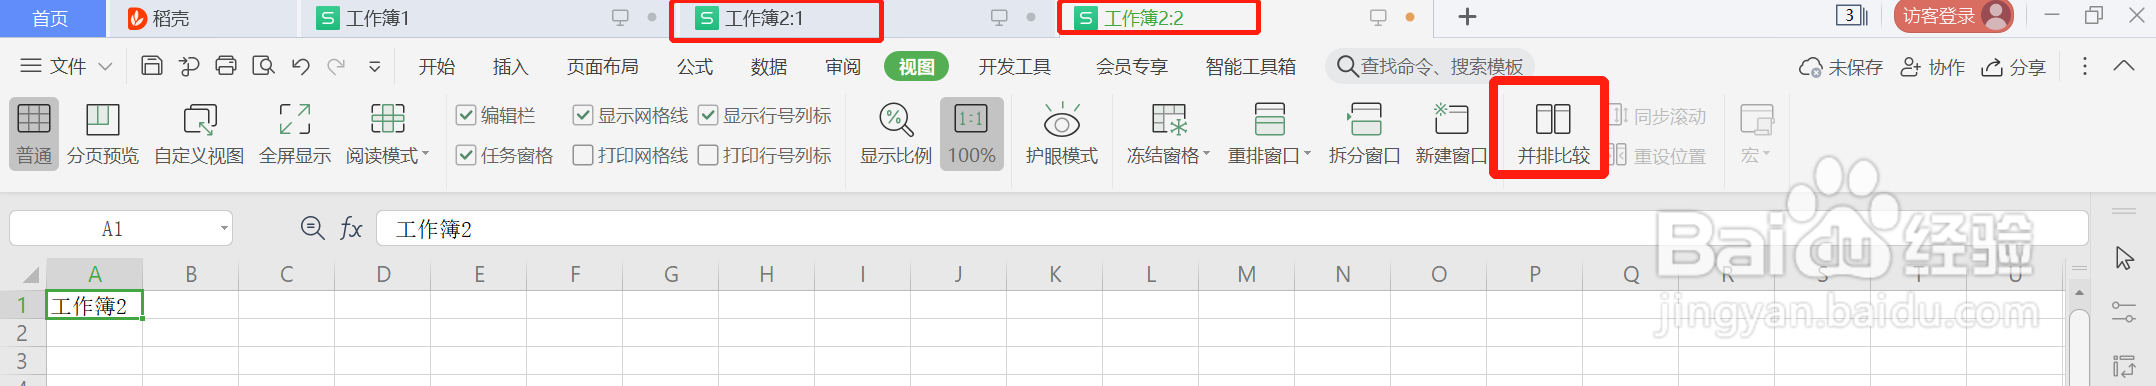Open the Page Layout (页面布局) tab
Image resolution: width=2156 pixels, height=386 pixels.
603,67
